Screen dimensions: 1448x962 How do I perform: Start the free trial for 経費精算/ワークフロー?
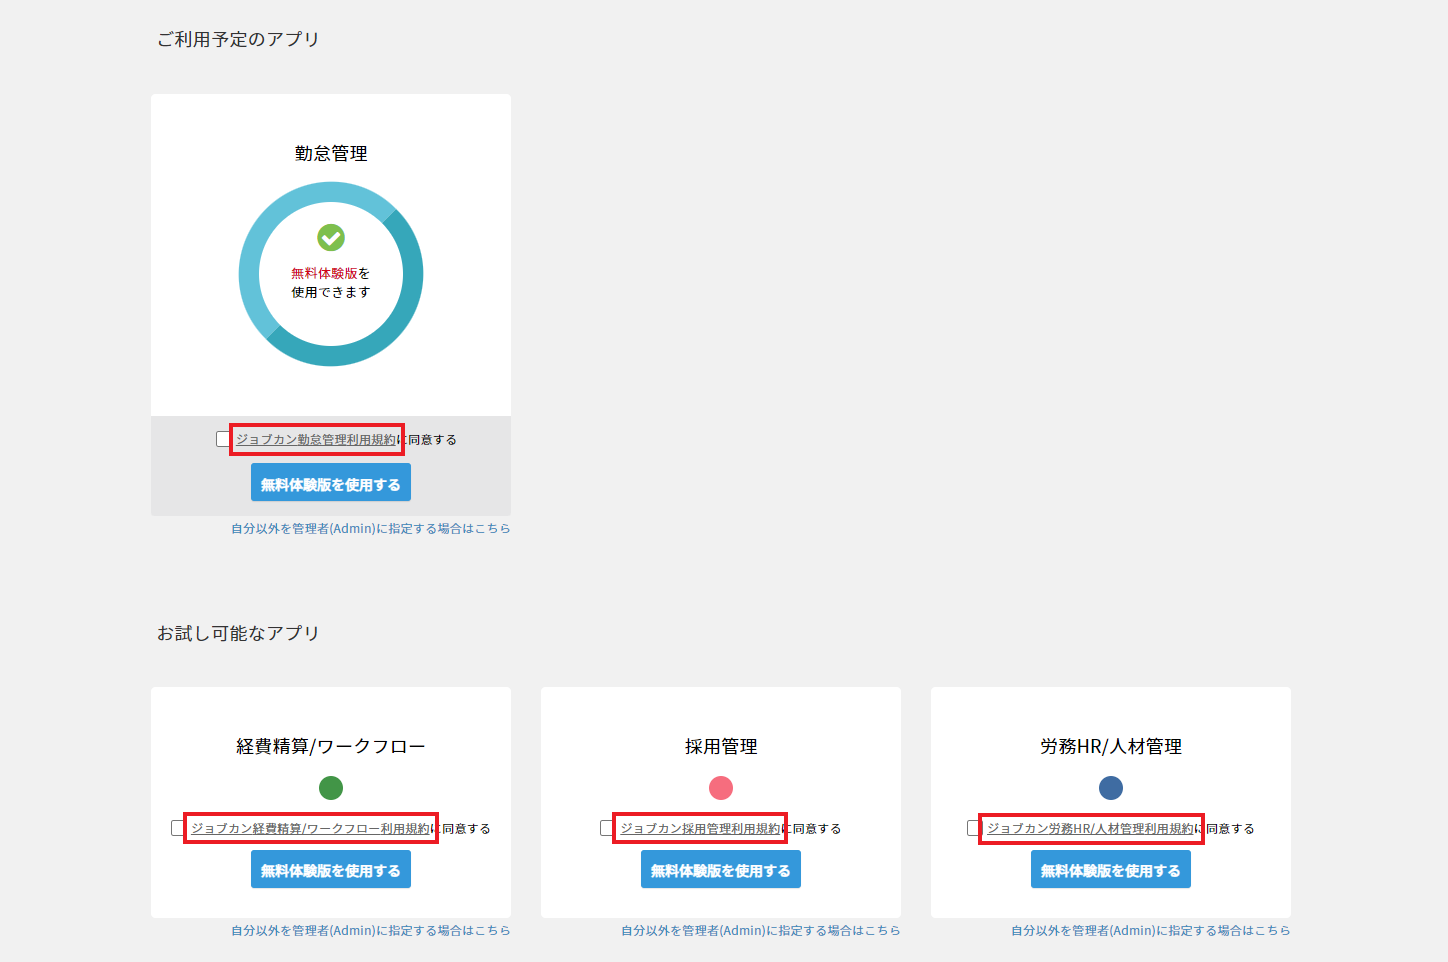331,870
